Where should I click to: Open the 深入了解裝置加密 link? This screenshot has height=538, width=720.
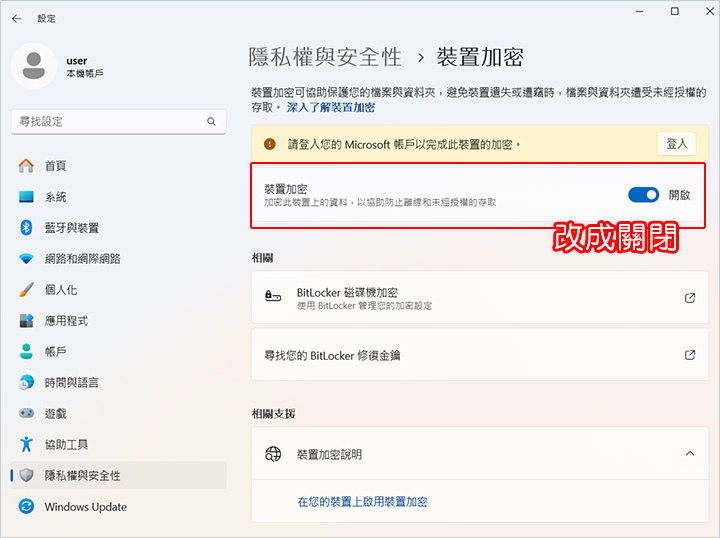pos(331,107)
